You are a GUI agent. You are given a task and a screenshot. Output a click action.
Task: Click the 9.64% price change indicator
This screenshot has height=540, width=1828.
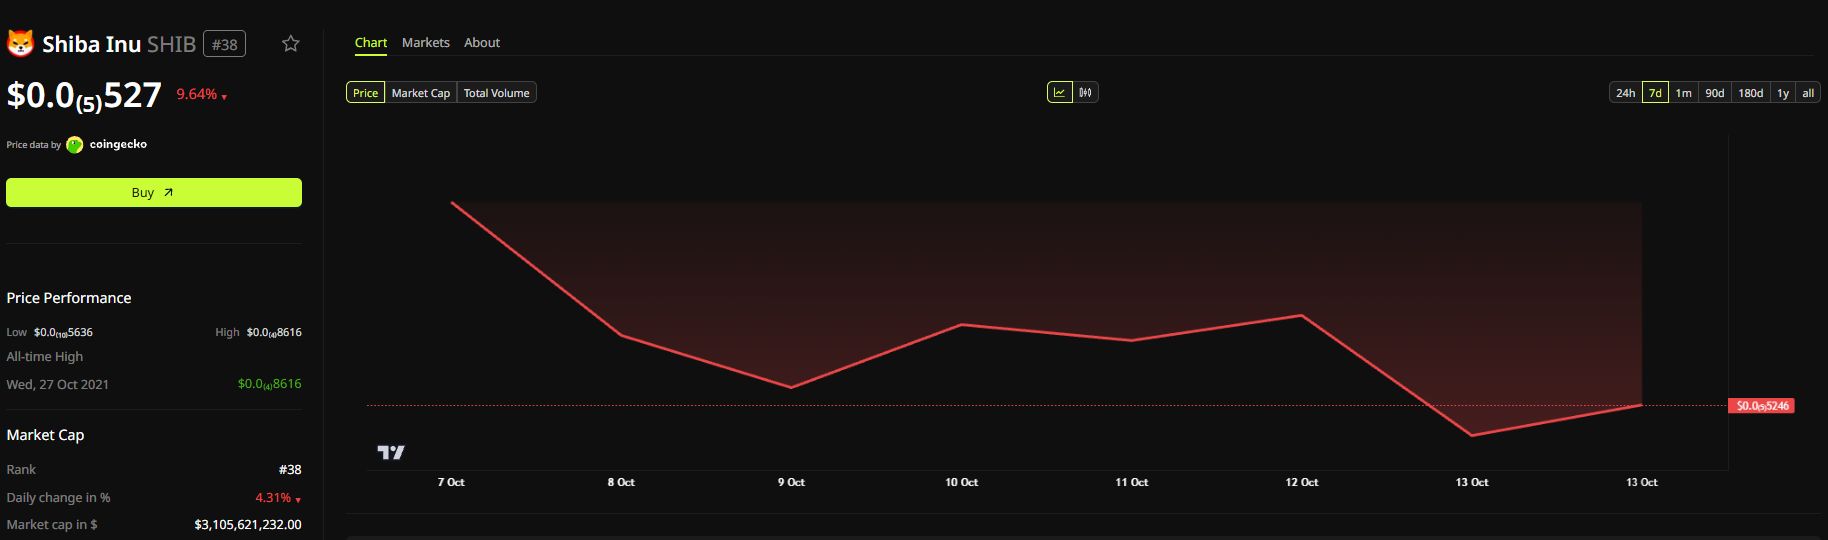tap(202, 94)
